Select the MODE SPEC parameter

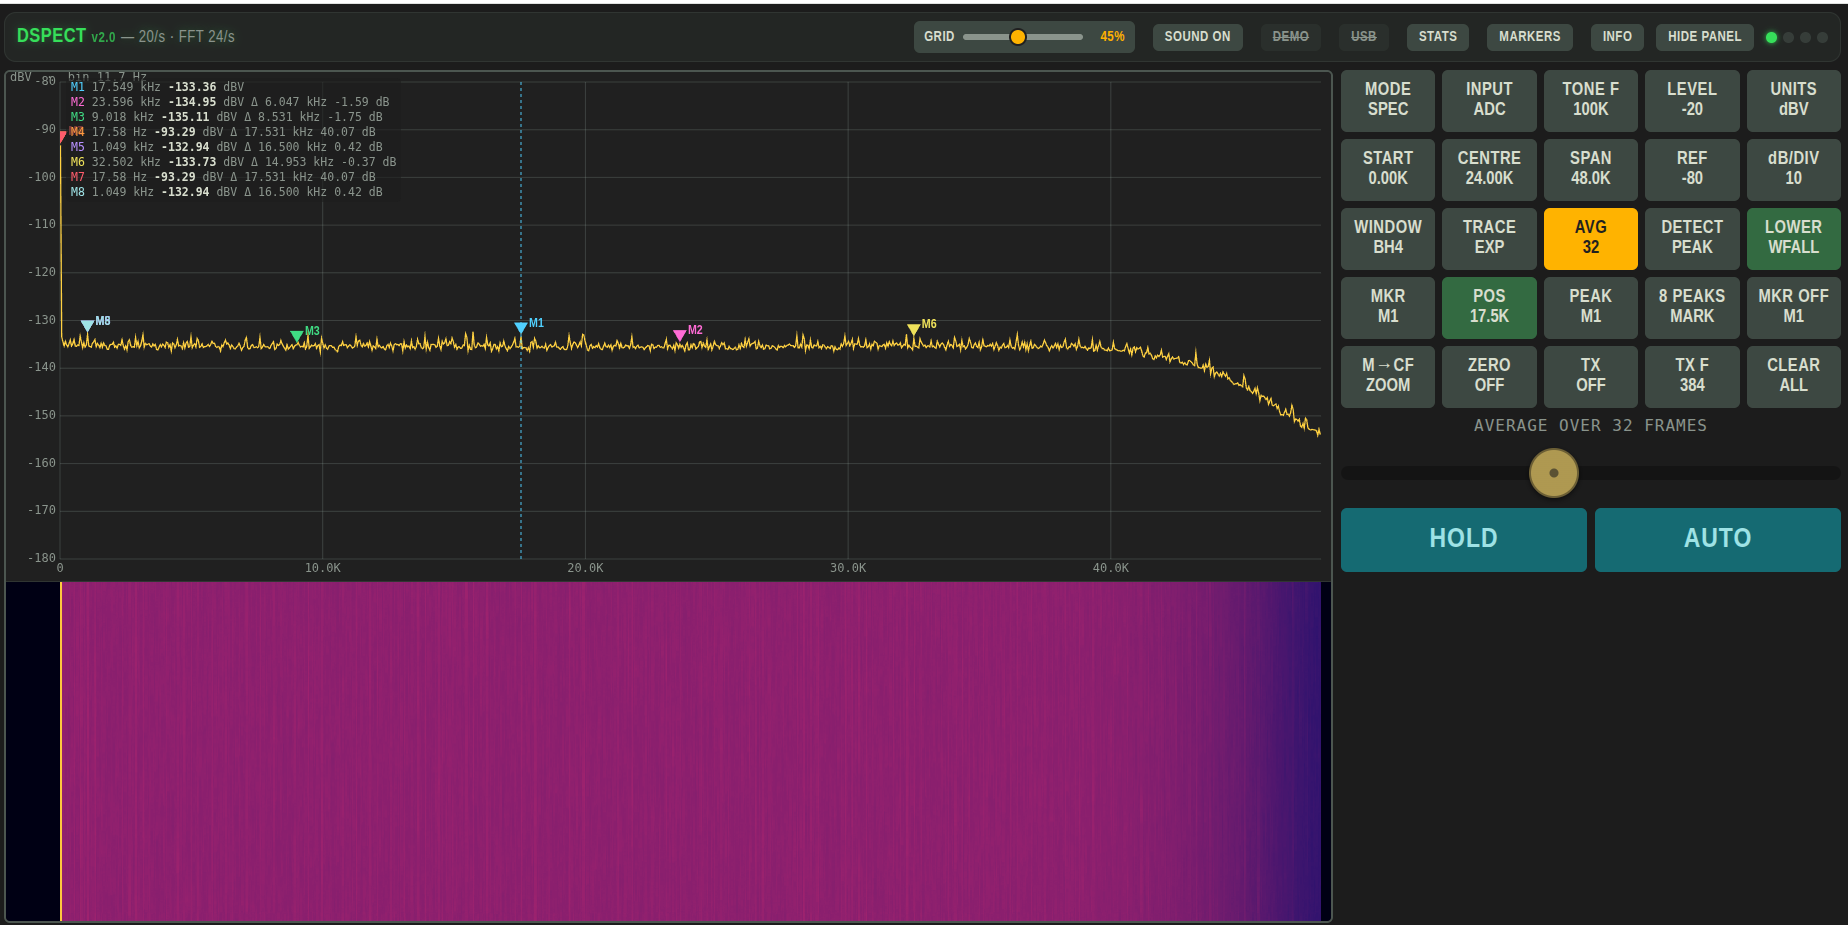click(x=1387, y=100)
